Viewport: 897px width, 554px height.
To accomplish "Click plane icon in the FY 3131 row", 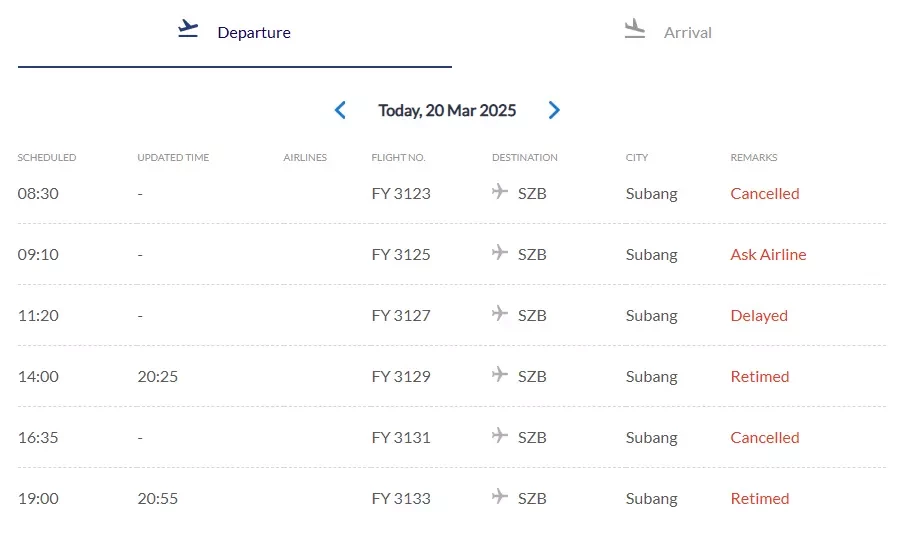I will [499, 435].
